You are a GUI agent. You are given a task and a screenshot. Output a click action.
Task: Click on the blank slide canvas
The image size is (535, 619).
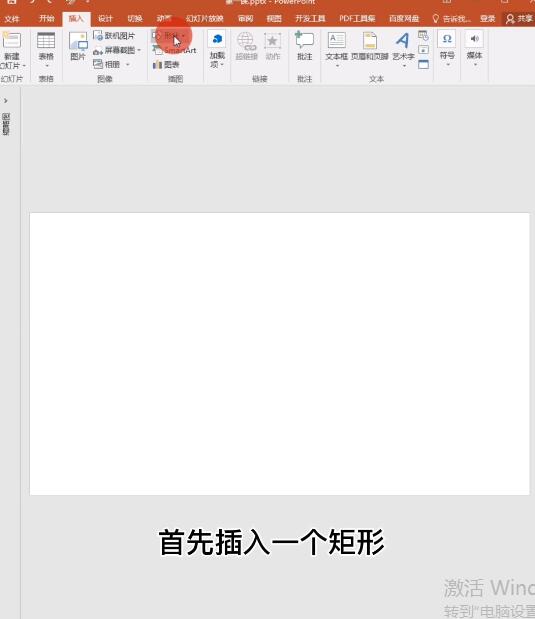[x=280, y=354]
